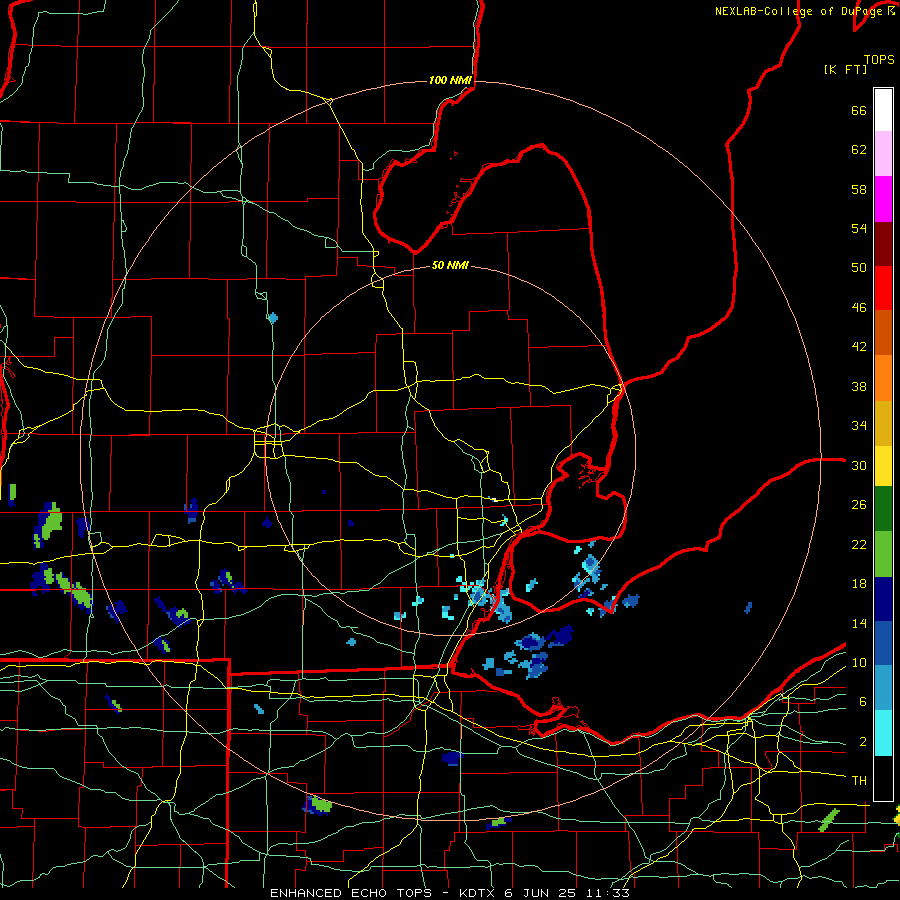Viewport: 900px width, 900px height.
Task: Click the '46' legend value
Action: click(859, 308)
